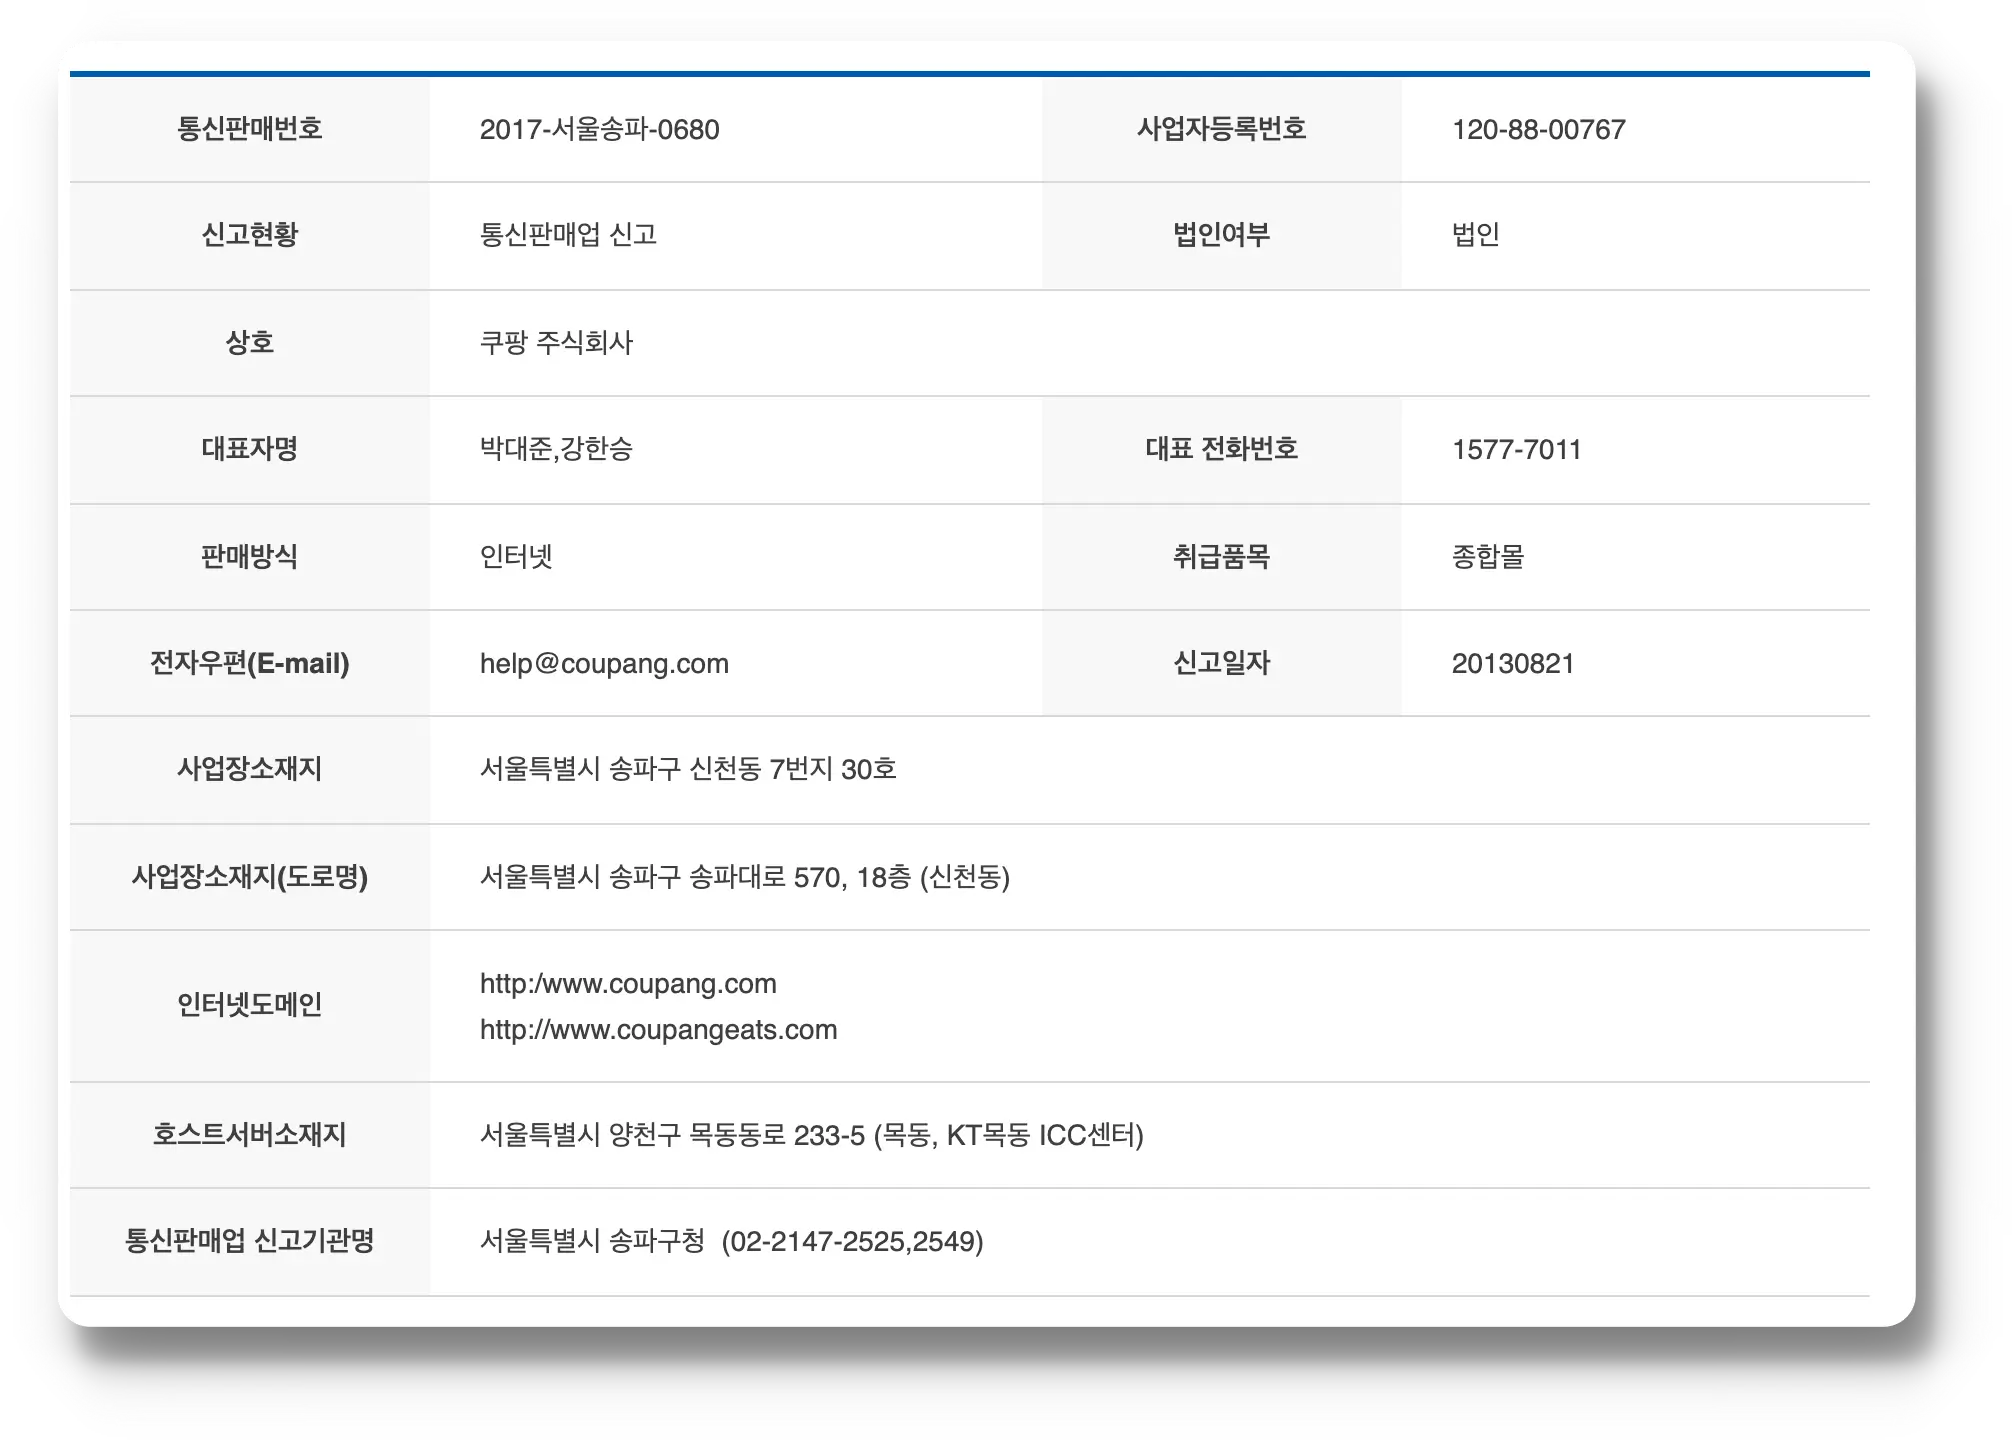Click the 취급품목 label

tap(1221, 557)
